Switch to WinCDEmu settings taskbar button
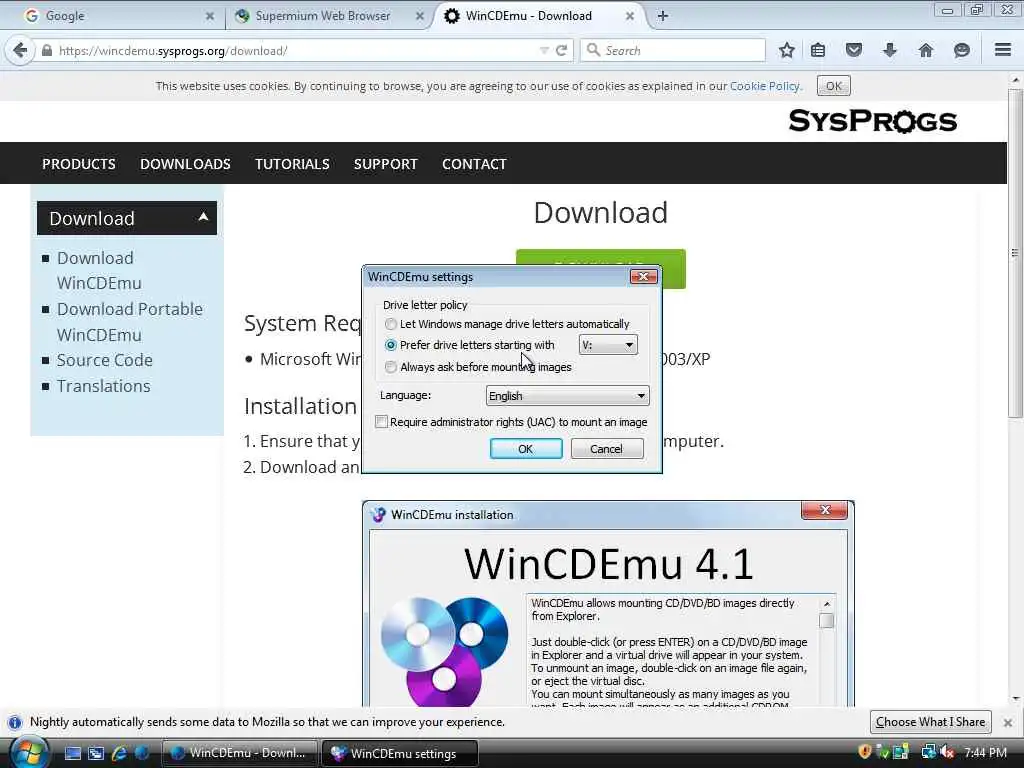The width and height of the screenshot is (1024, 768). tap(400, 753)
